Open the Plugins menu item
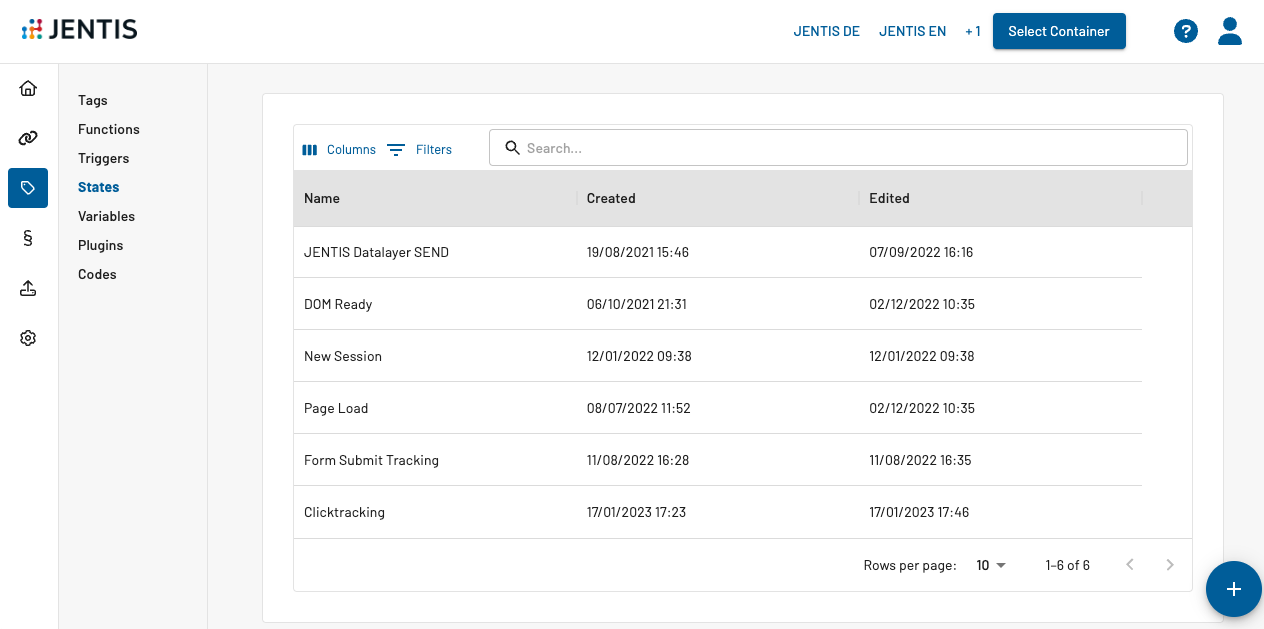This screenshot has width=1264, height=629. pyautogui.click(x=101, y=245)
